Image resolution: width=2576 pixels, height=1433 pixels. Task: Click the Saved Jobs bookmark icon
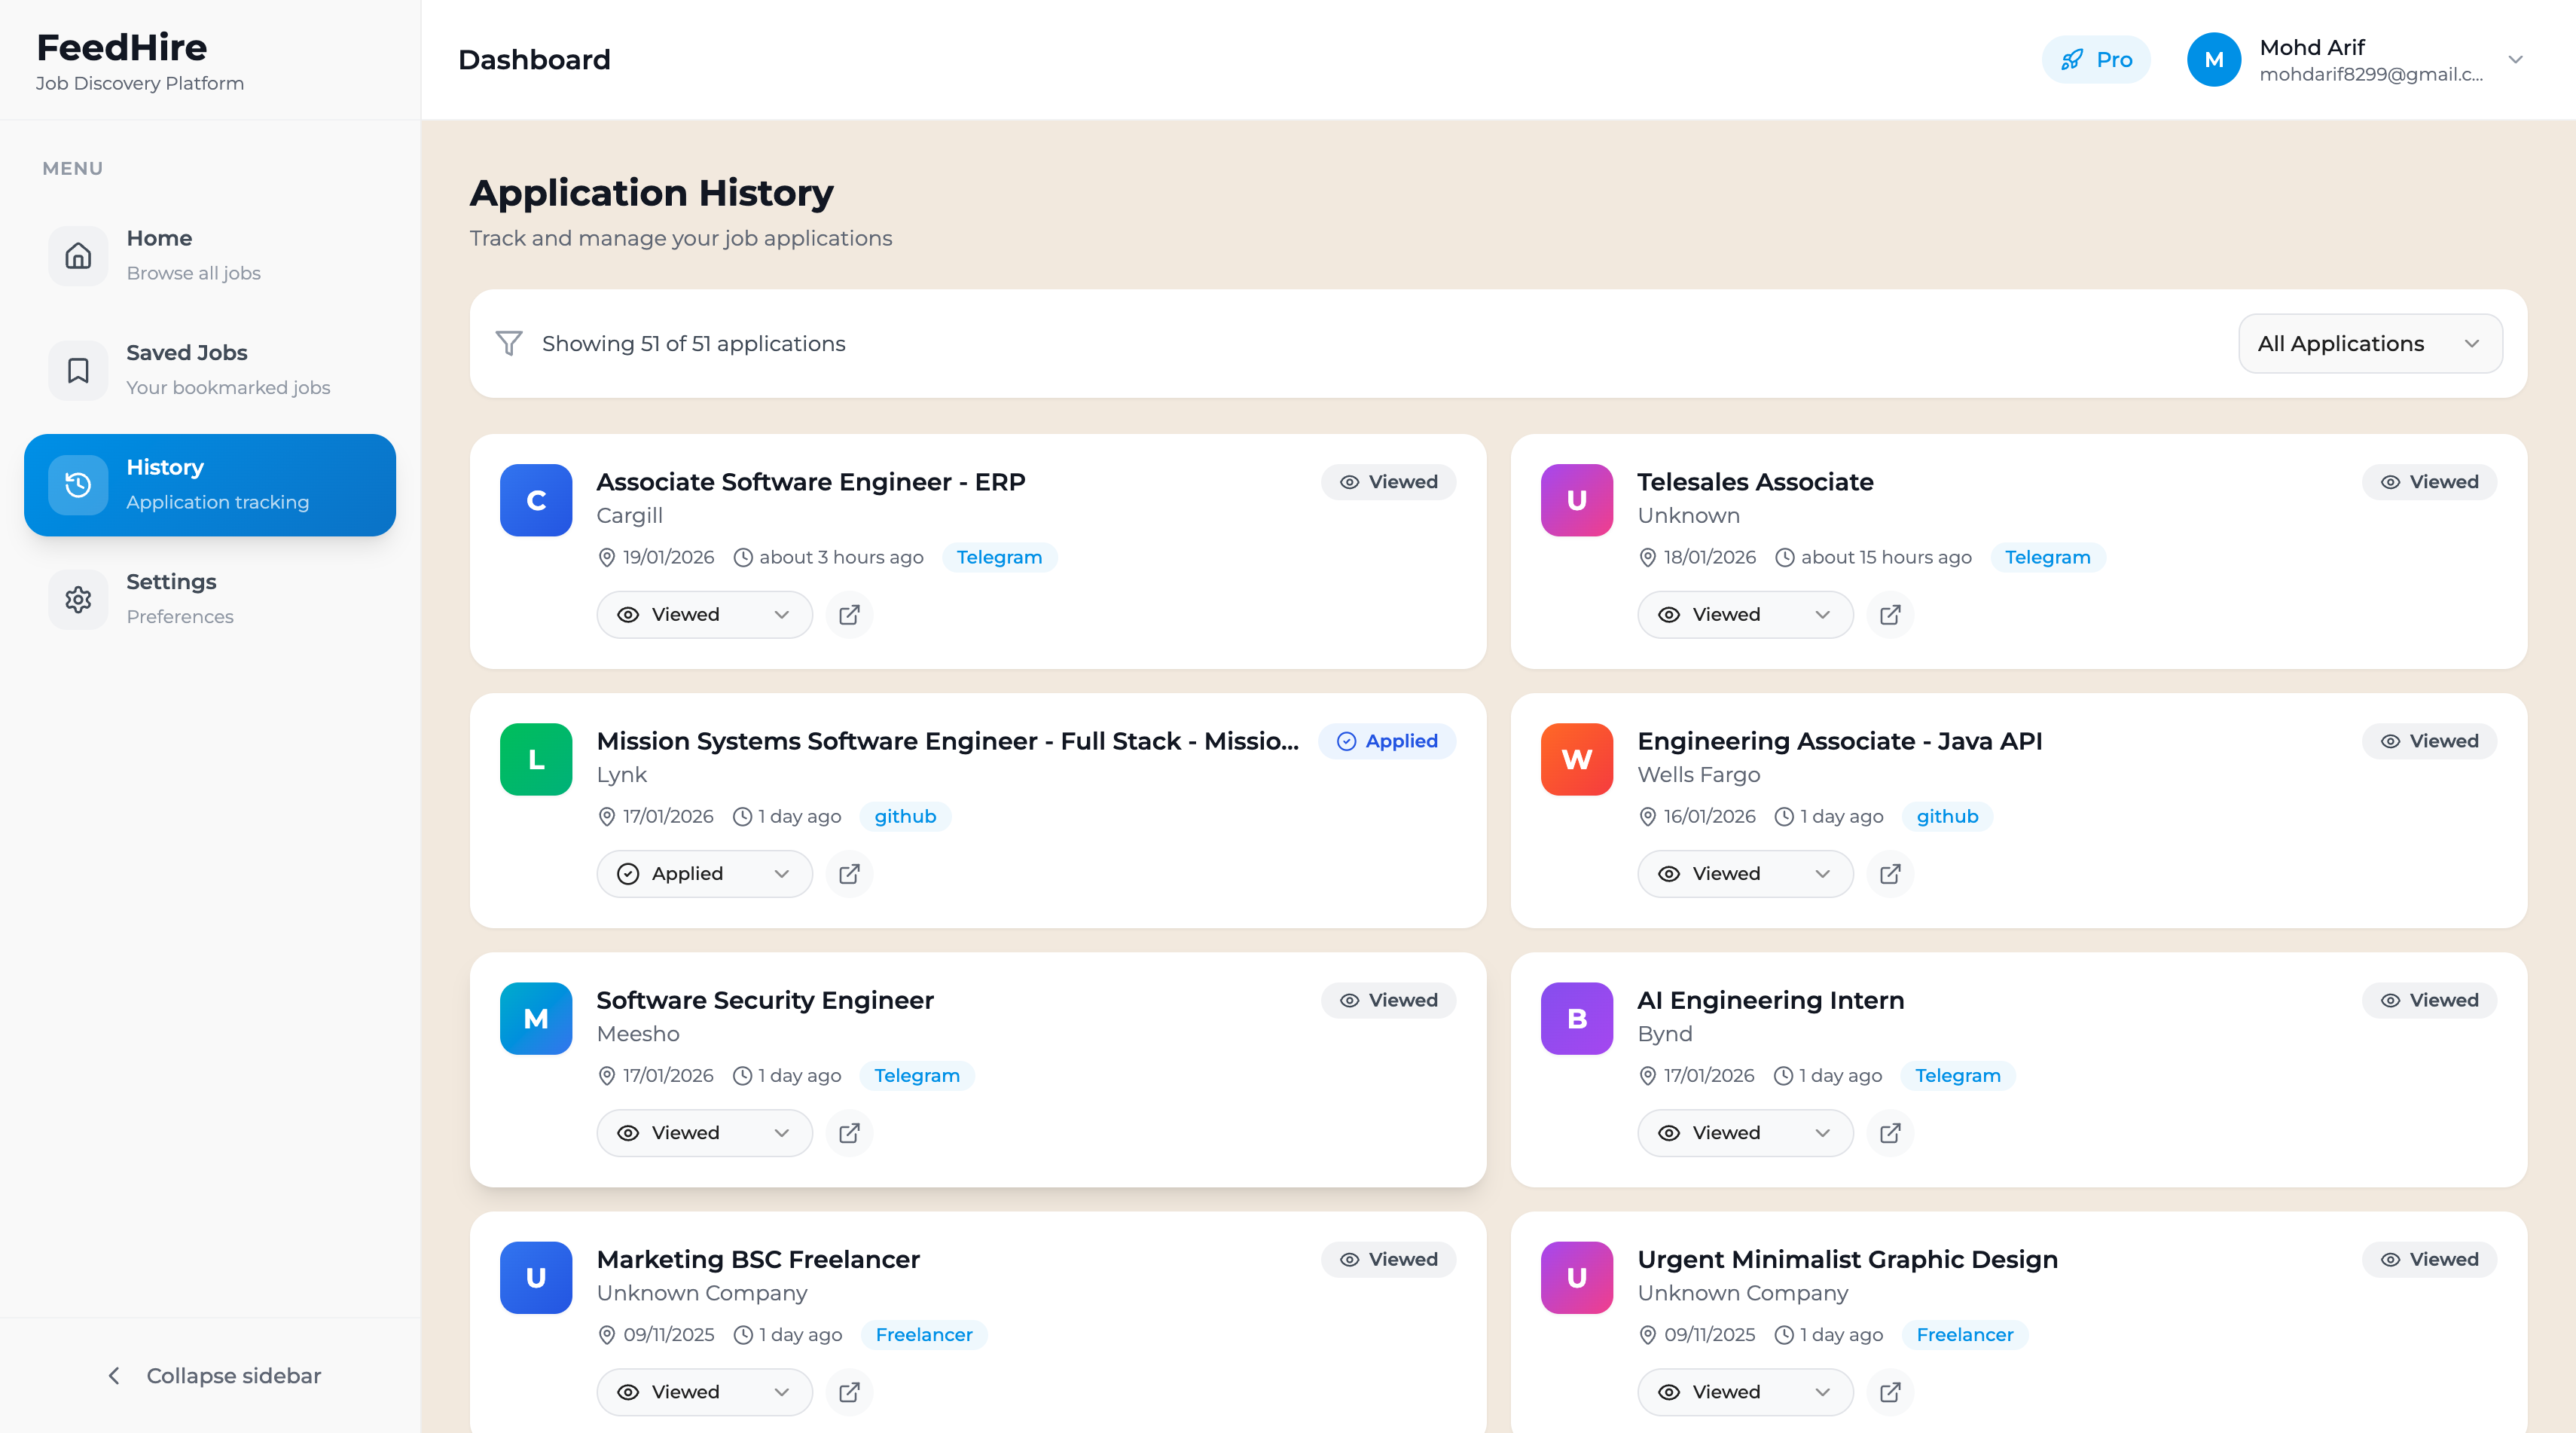tap(77, 370)
